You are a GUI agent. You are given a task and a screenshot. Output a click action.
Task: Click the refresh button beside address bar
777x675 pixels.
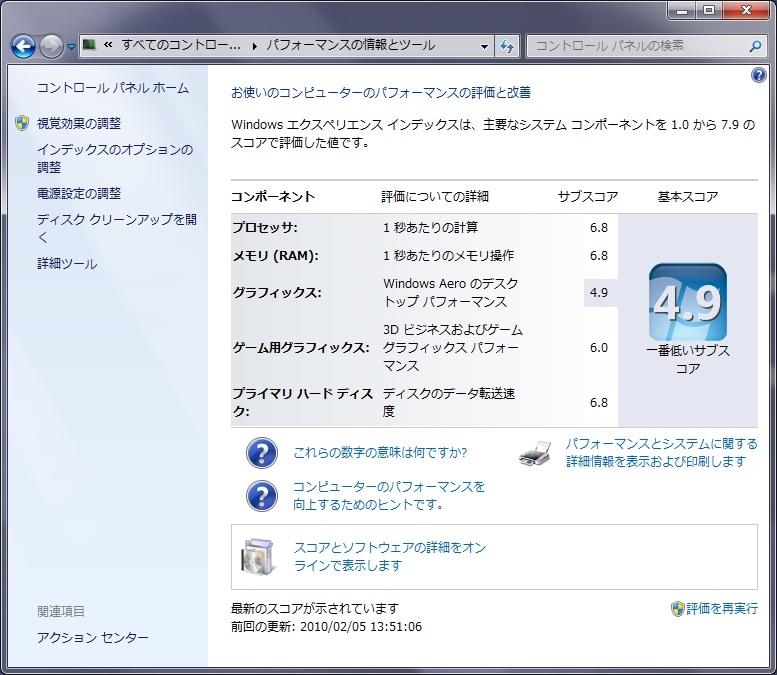(508, 46)
